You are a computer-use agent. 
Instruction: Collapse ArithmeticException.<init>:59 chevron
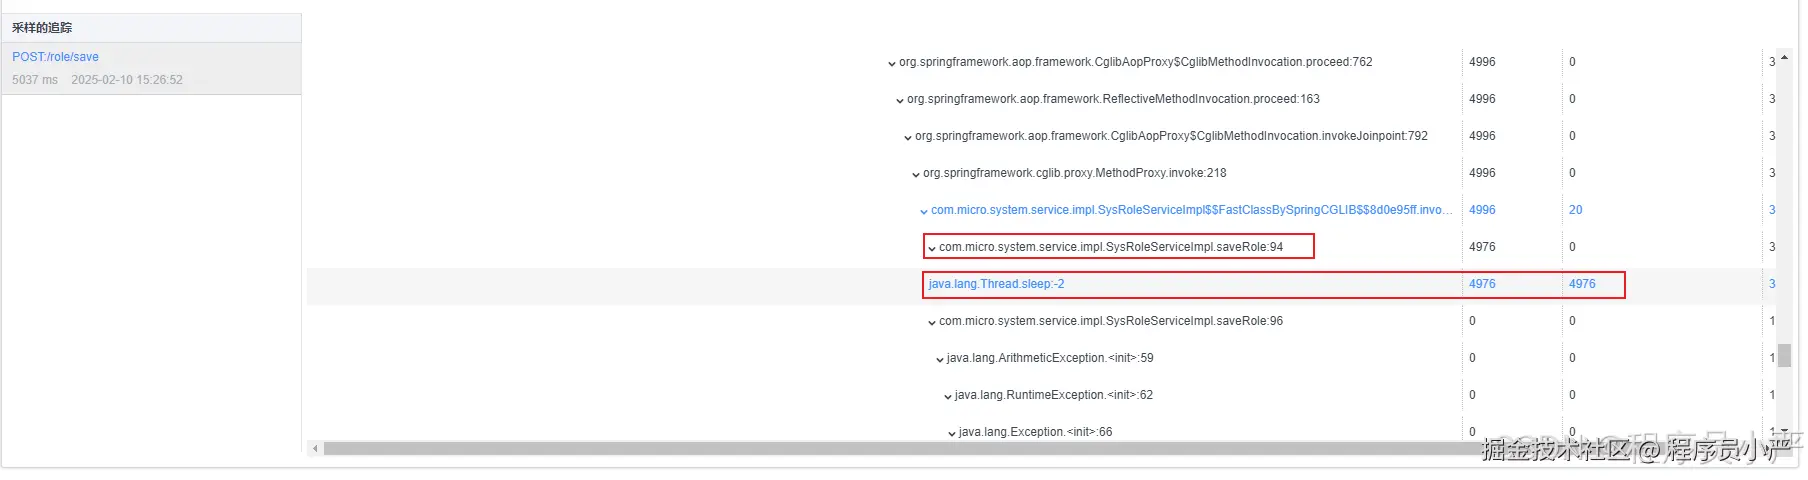click(940, 359)
